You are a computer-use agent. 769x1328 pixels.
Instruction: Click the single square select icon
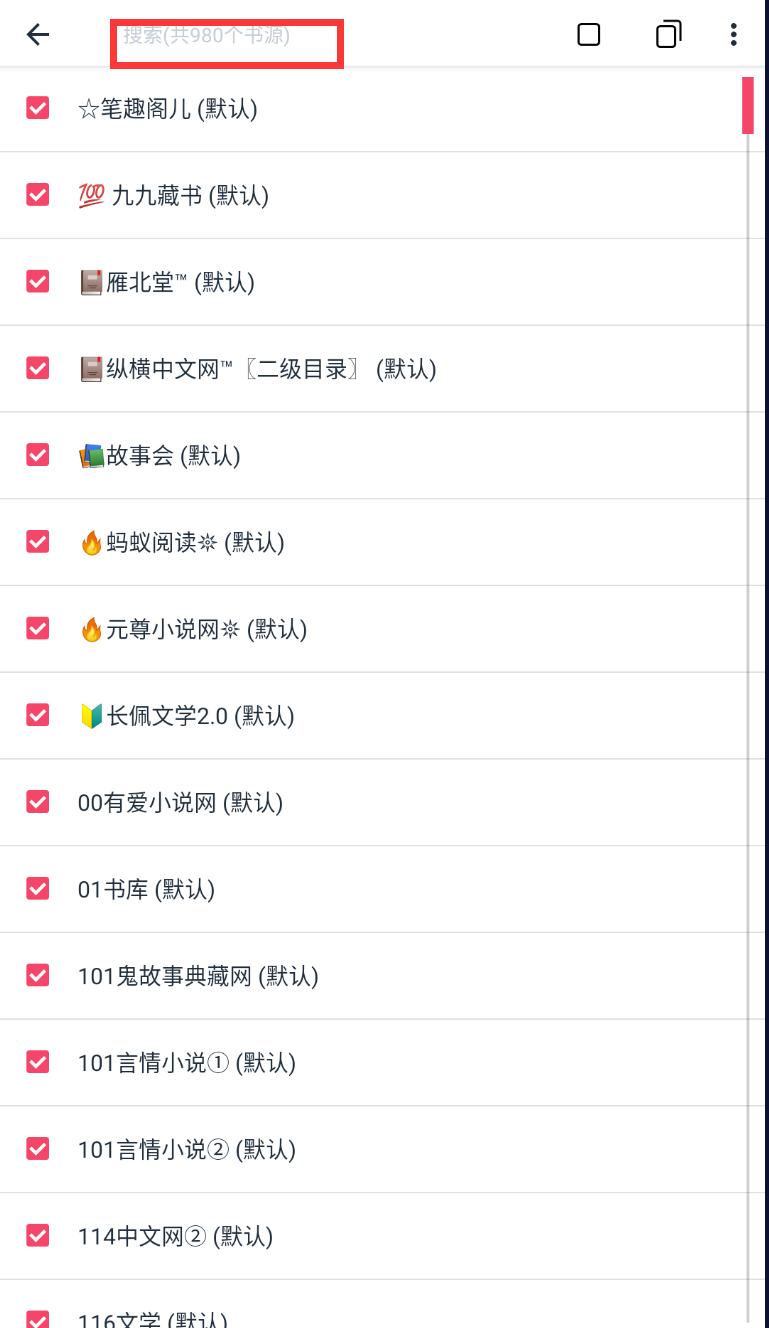(589, 35)
